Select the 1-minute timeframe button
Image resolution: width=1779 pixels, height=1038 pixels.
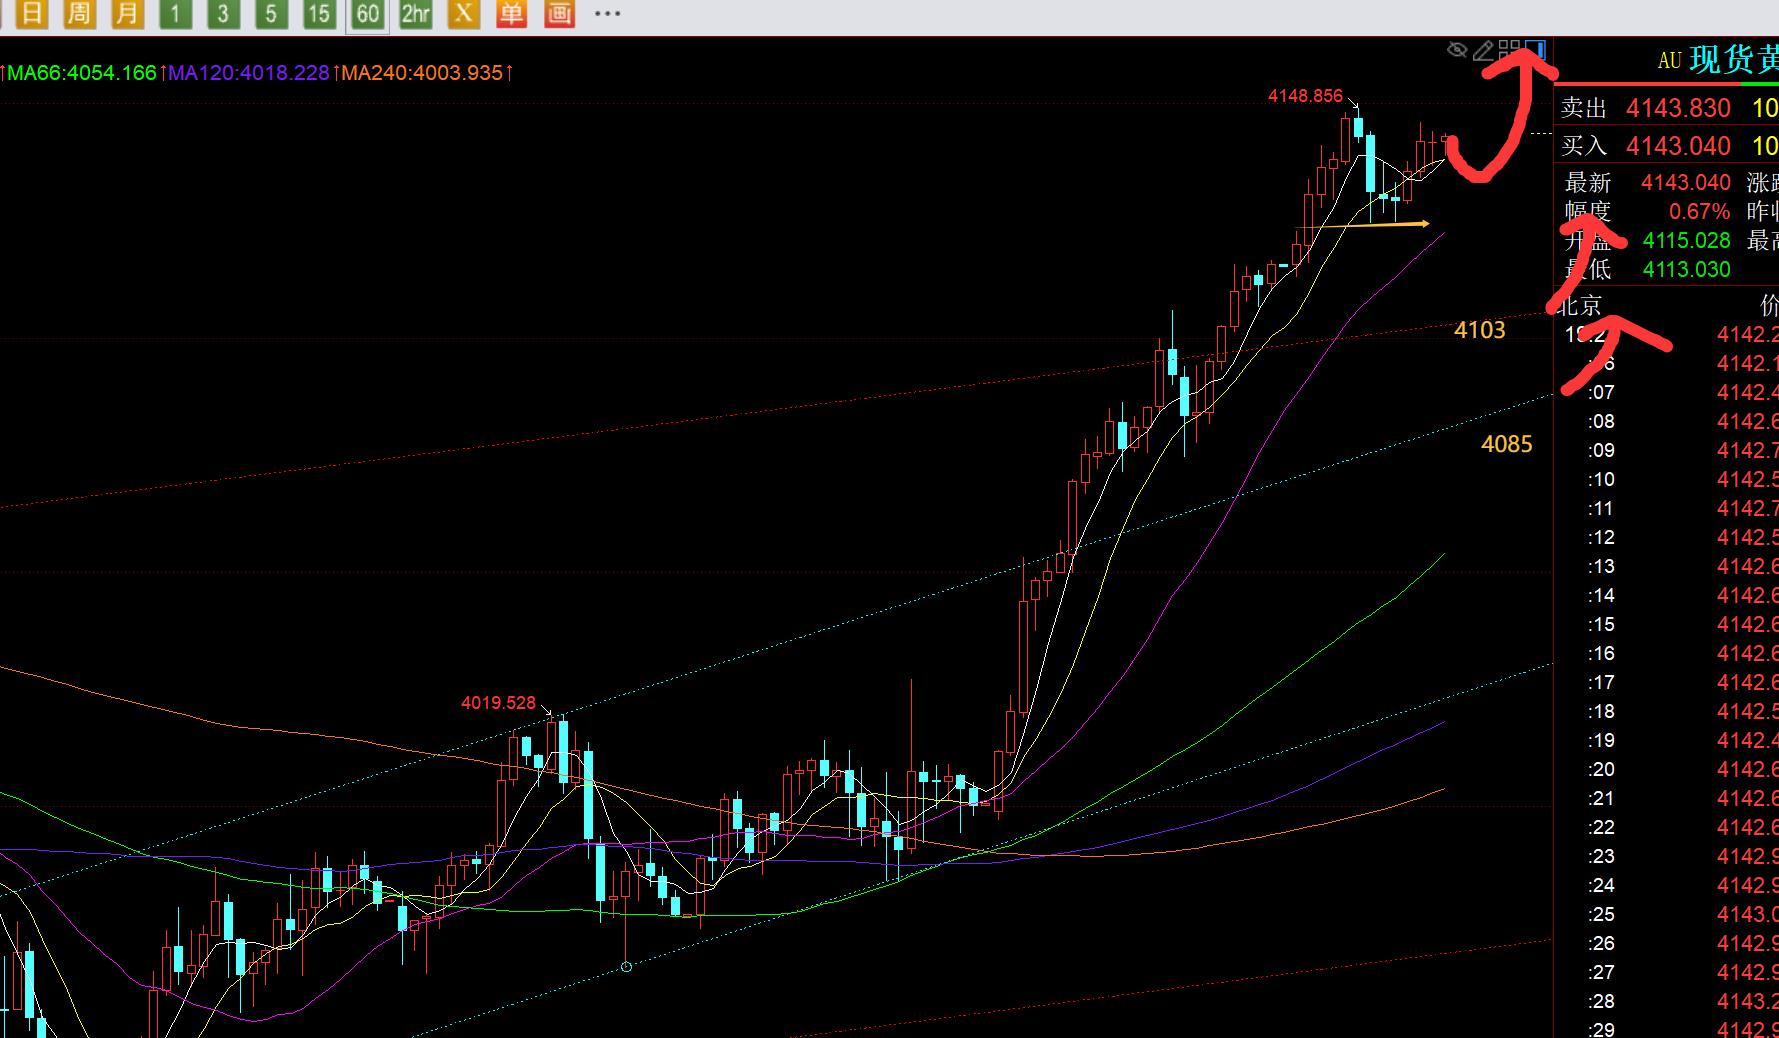pos(175,13)
